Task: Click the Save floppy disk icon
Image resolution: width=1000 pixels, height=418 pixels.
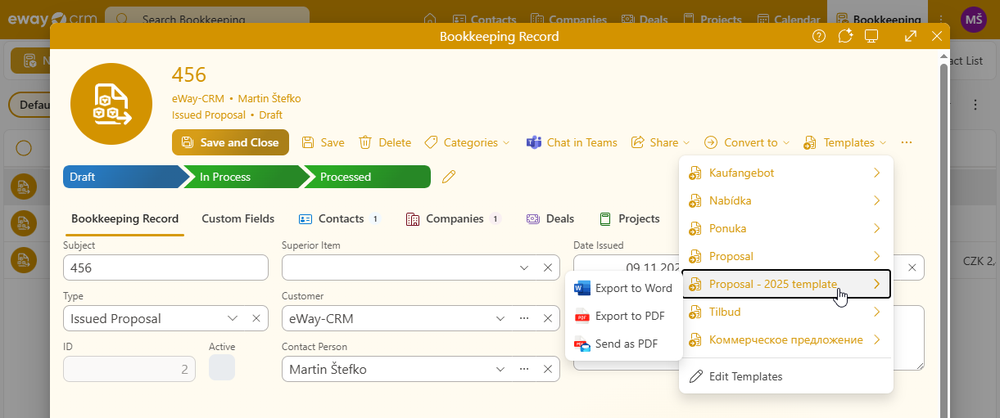Action: pos(308,143)
